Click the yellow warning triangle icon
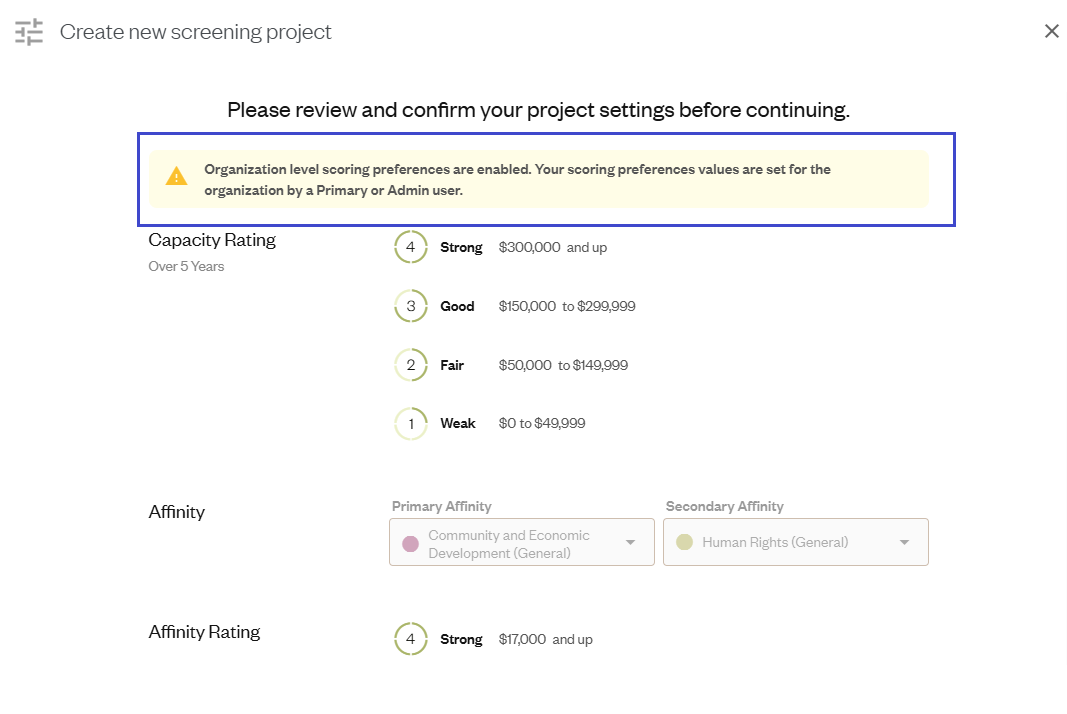The height and width of the screenshot is (714, 1067). 176,176
